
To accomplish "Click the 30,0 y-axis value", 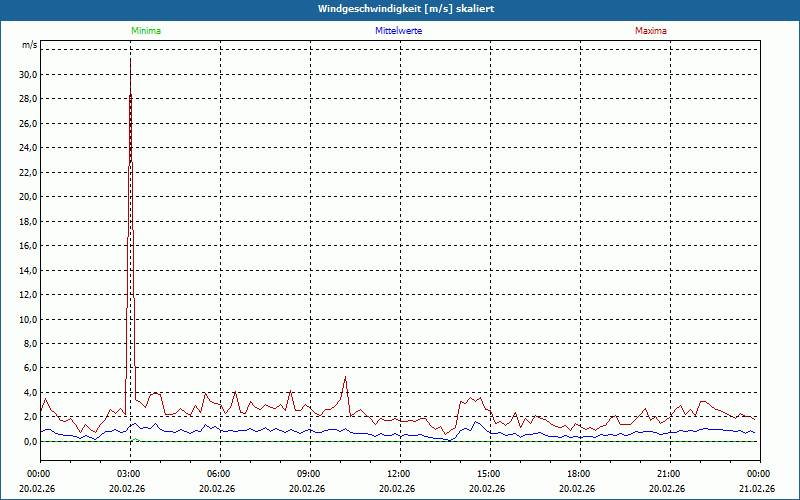I will (29, 74).
